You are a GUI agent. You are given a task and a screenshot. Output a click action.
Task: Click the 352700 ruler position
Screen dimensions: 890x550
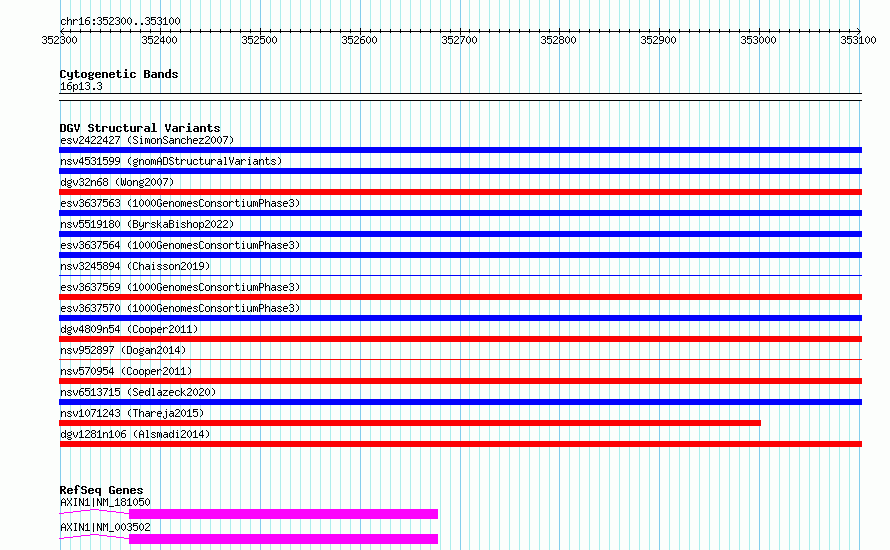click(459, 40)
